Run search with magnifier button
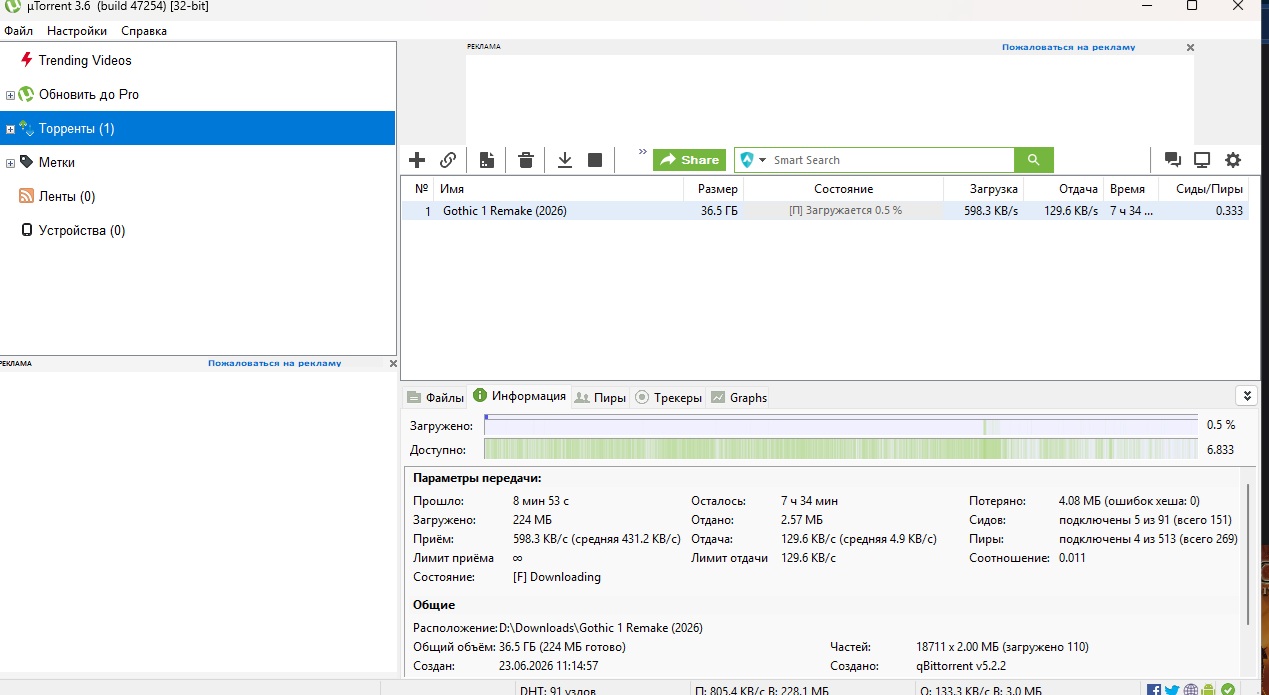1269x695 pixels. click(x=1034, y=160)
